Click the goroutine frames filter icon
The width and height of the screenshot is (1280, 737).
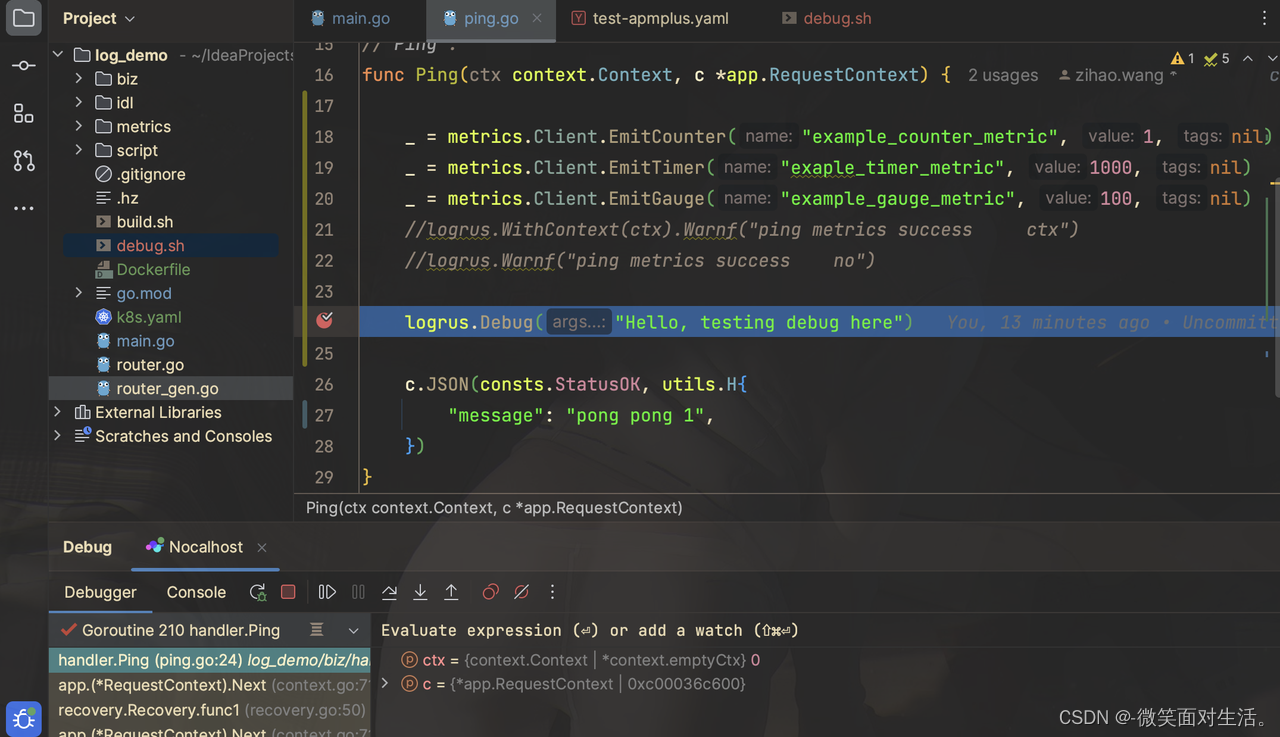tap(316, 630)
